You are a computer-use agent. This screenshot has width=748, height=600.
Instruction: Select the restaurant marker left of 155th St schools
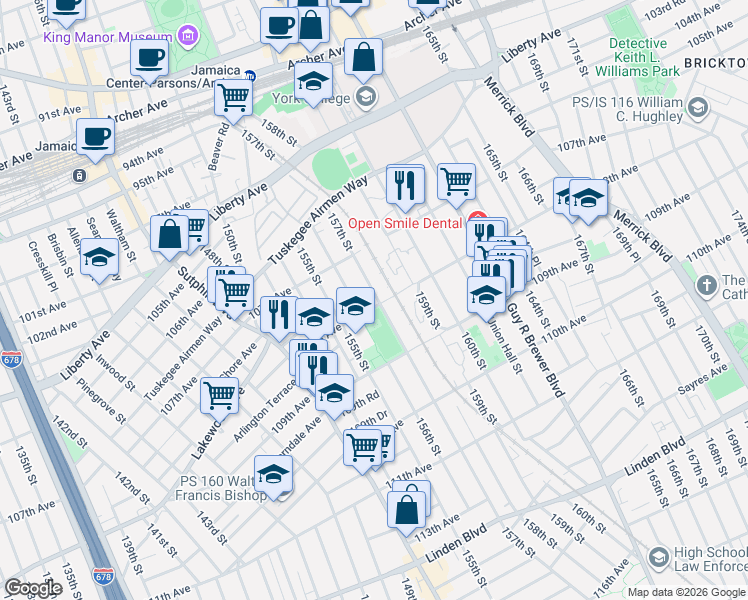tap(279, 319)
